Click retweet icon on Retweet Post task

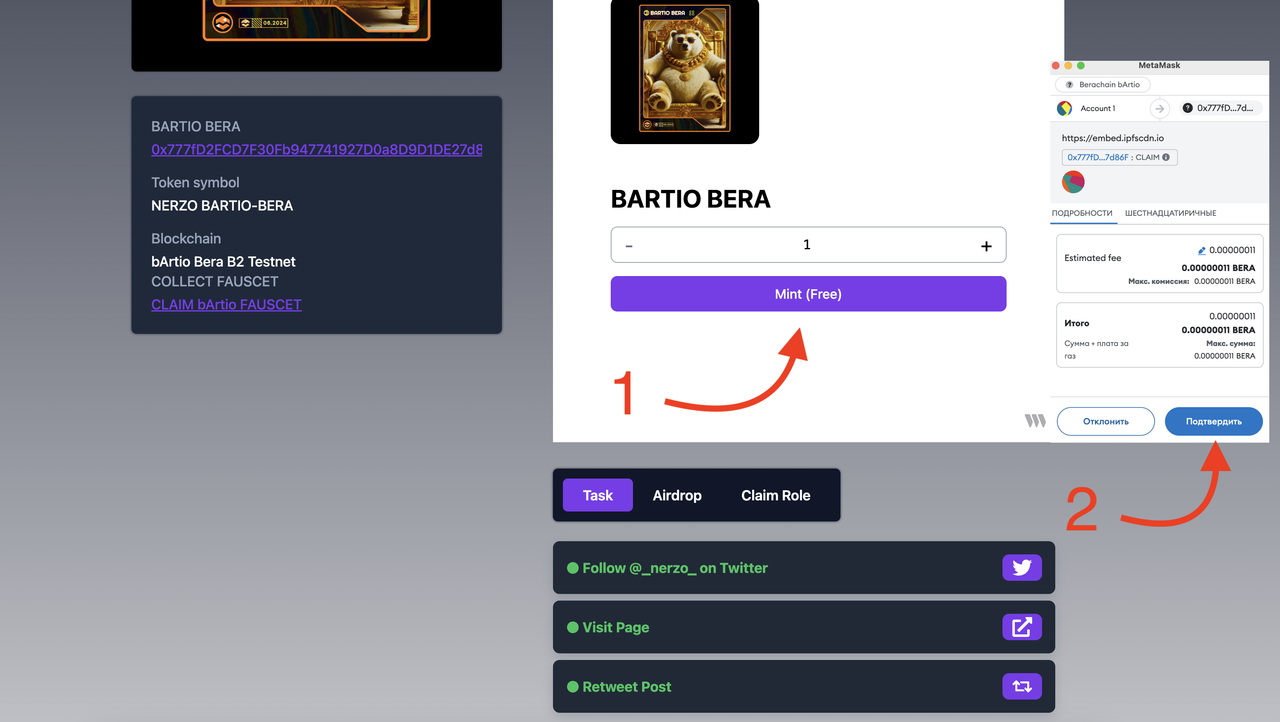[1022, 687]
